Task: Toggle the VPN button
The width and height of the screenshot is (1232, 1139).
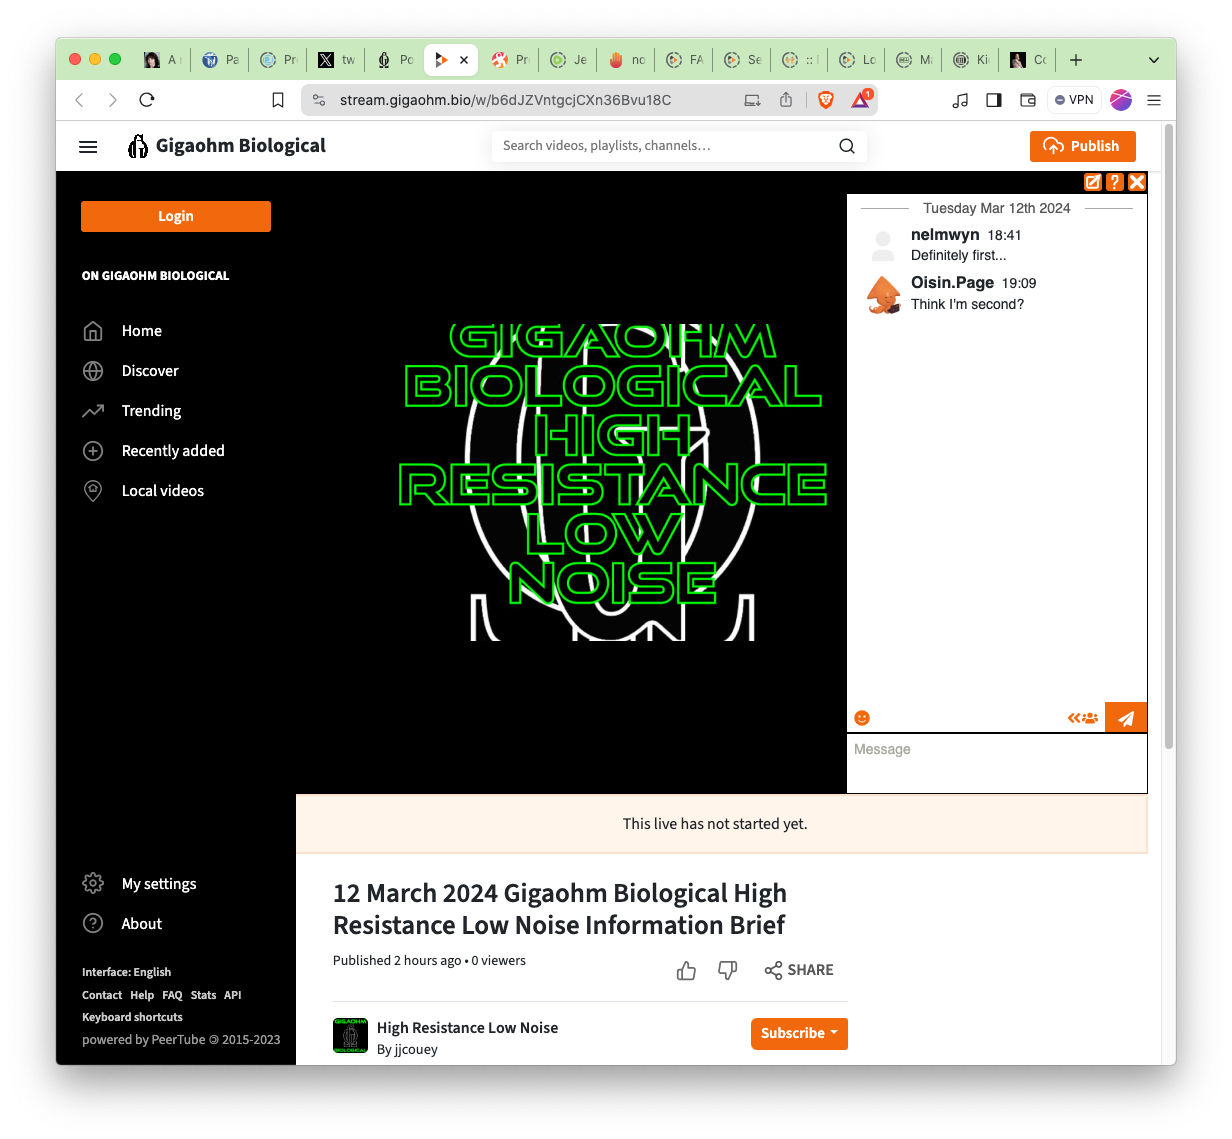Action: point(1074,100)
